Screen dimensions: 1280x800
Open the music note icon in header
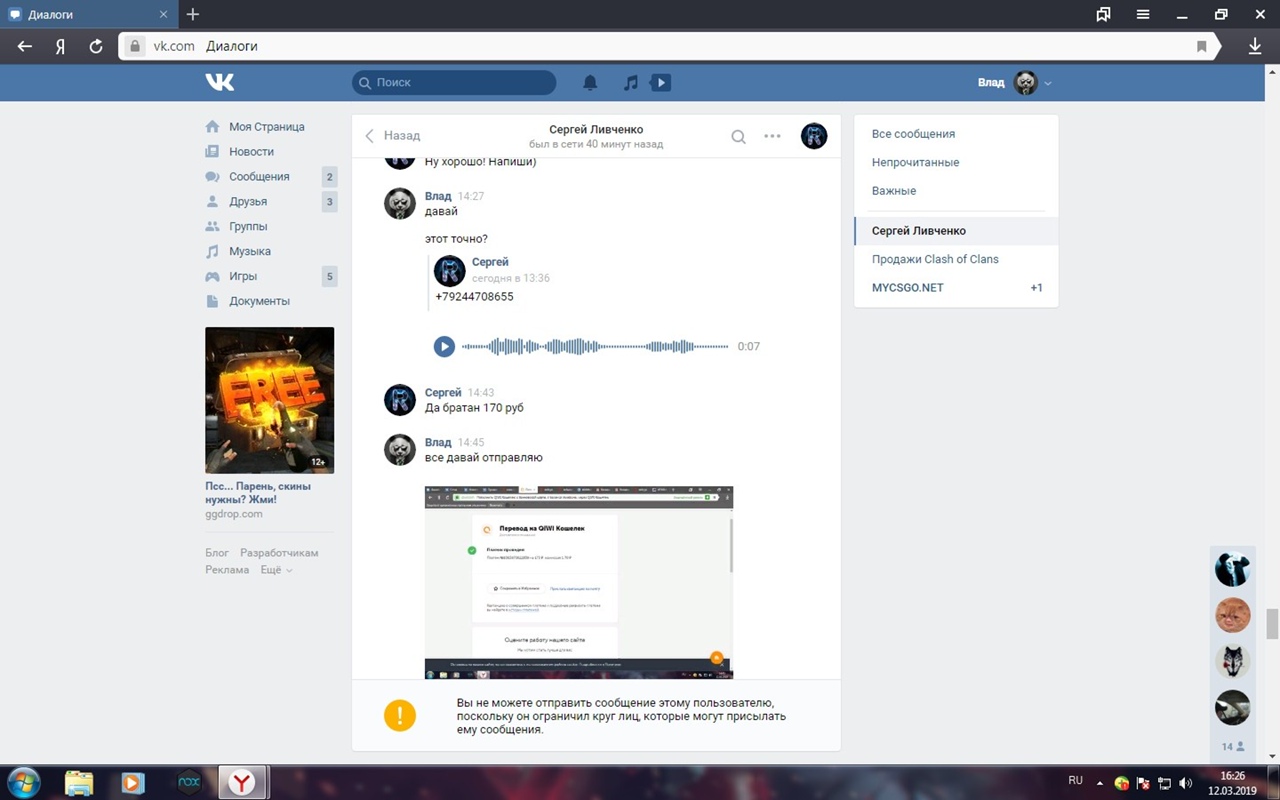coord(630,83)
